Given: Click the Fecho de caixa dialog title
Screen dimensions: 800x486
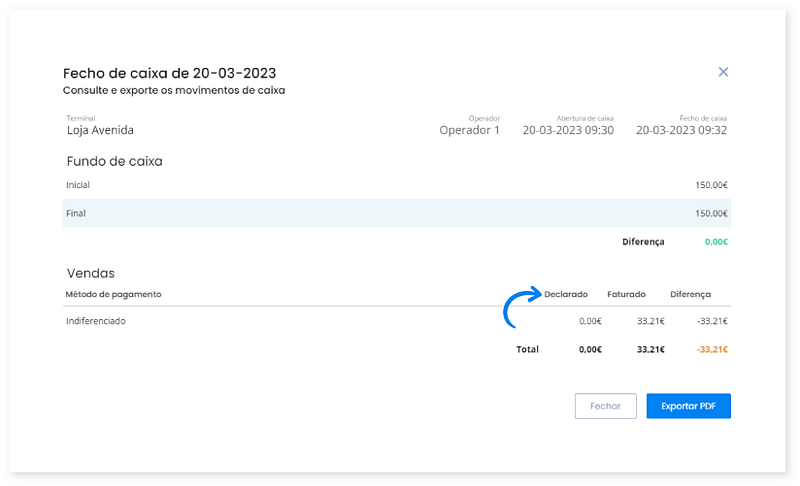Looking at the screenshot, I should [169, 73].
